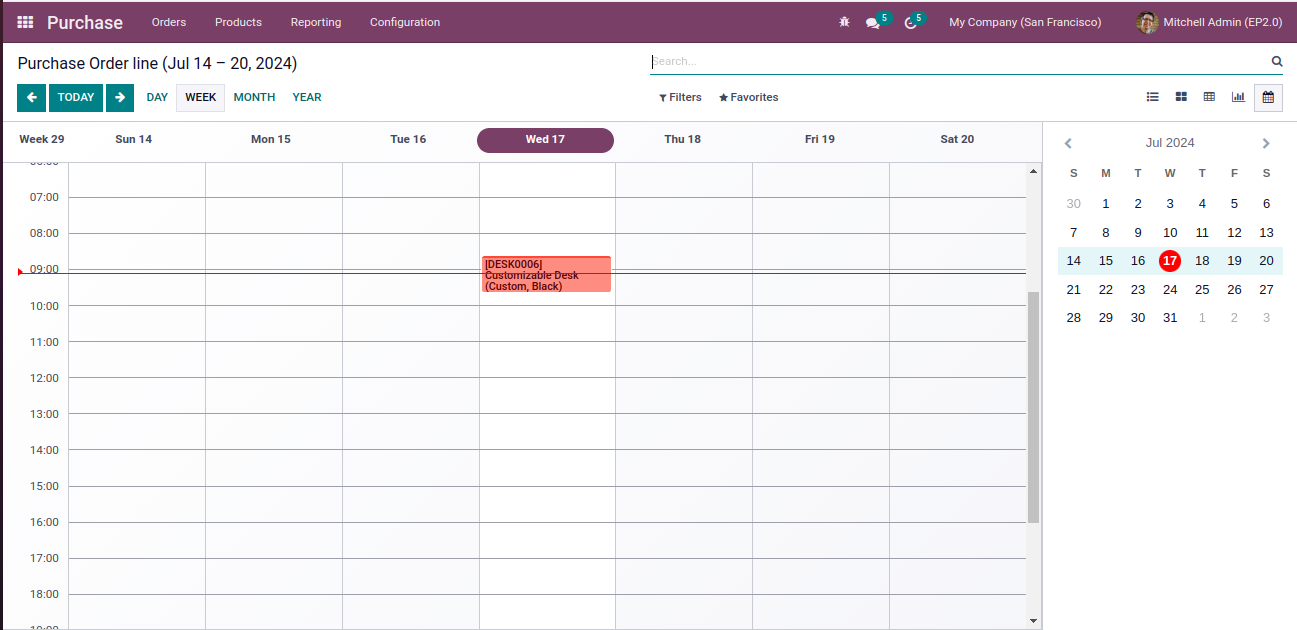Click the Purchase app title
Screen dimensions: 1297x630
coord(85,22)
